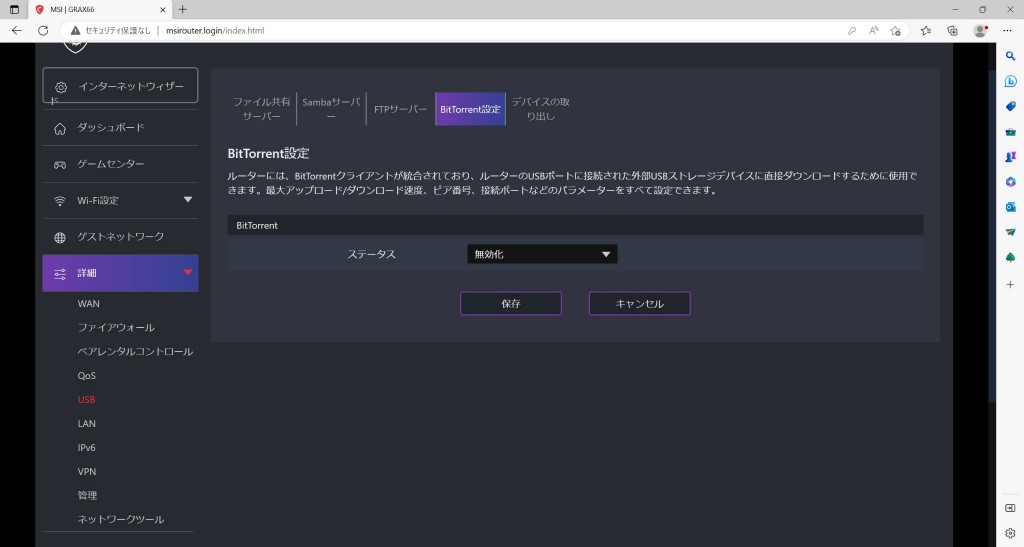Image resolution: width=1024 pixels, height=547 pixels.
Task: Open the ペアレンタルコントロール submenu item
Action: click(x=135, y=352)
